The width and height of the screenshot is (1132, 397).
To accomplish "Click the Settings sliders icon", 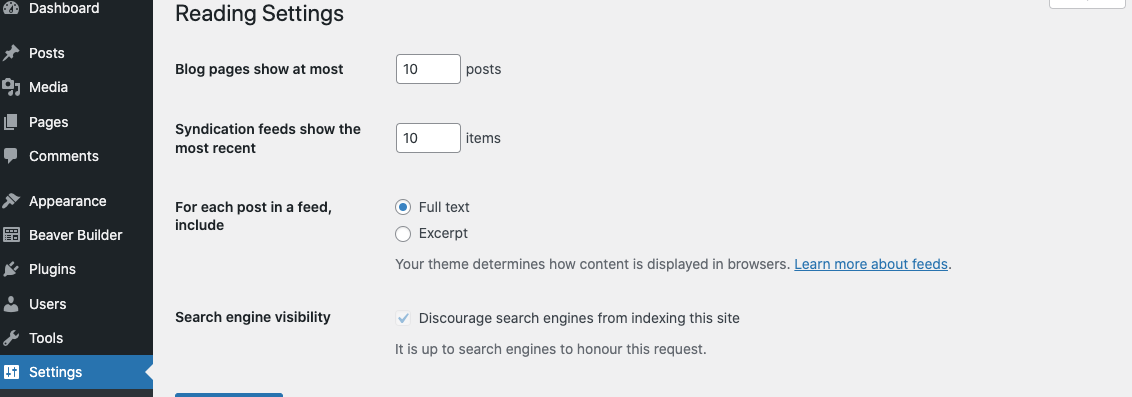I will (x=11, y=372).
